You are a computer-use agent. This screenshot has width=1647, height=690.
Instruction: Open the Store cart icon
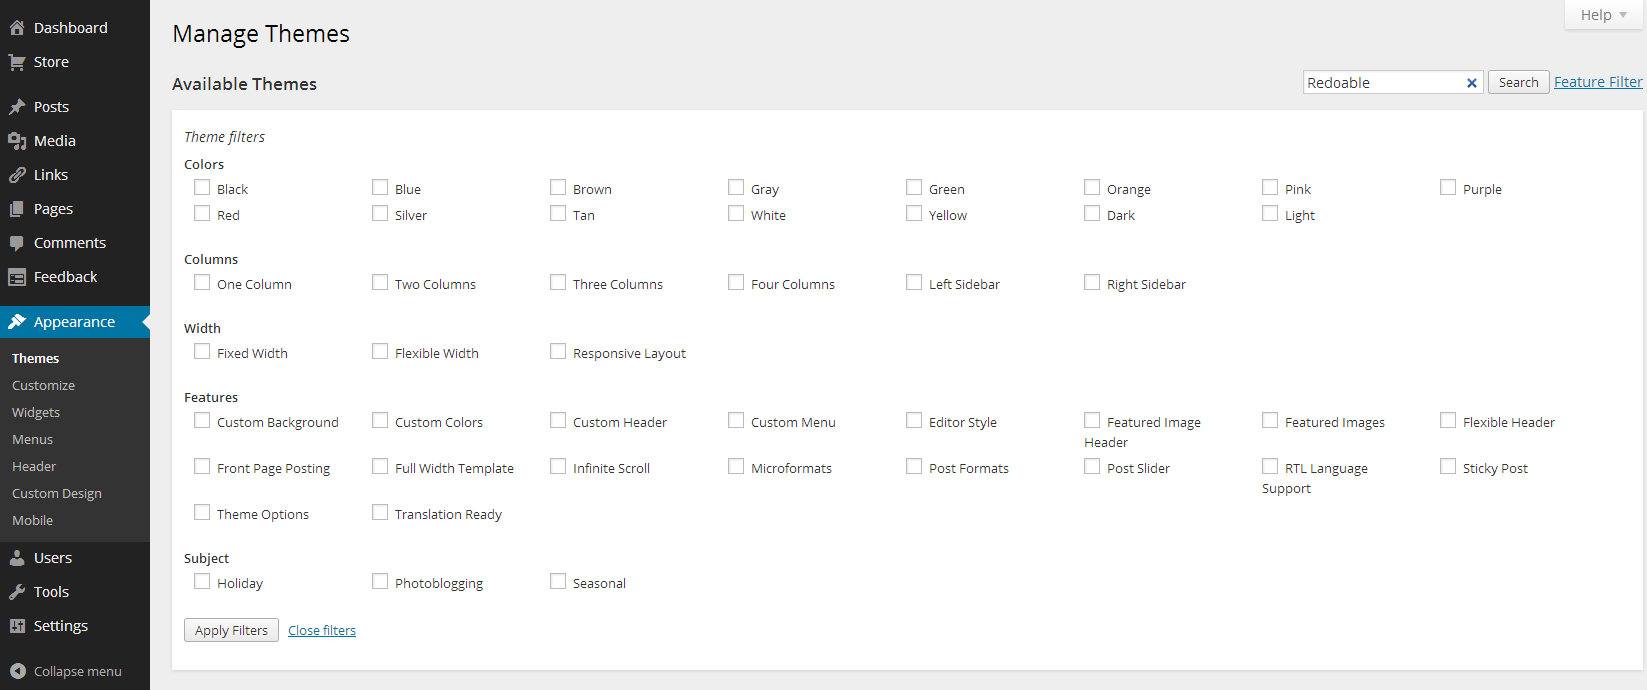tap(17, 62)
